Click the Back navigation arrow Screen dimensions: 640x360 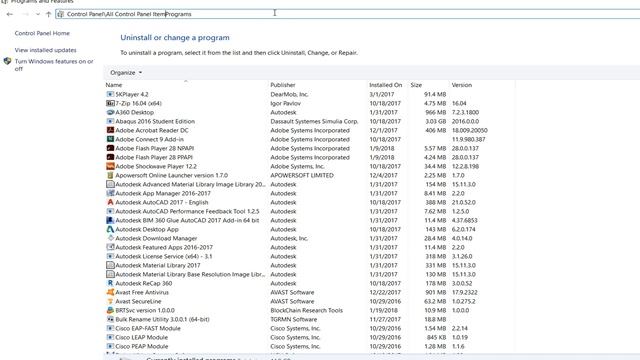click(x=10, y=14)
